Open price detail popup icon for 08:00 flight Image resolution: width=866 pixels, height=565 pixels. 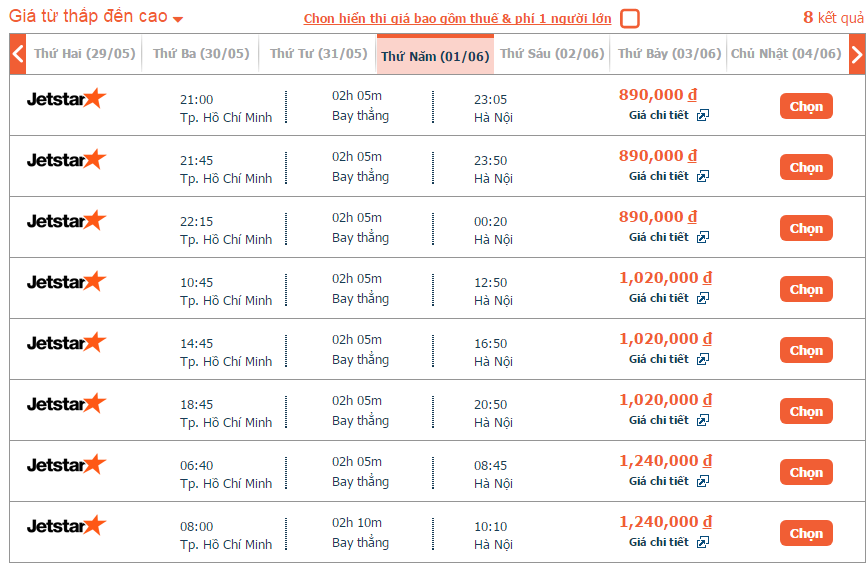click(703, 543)
